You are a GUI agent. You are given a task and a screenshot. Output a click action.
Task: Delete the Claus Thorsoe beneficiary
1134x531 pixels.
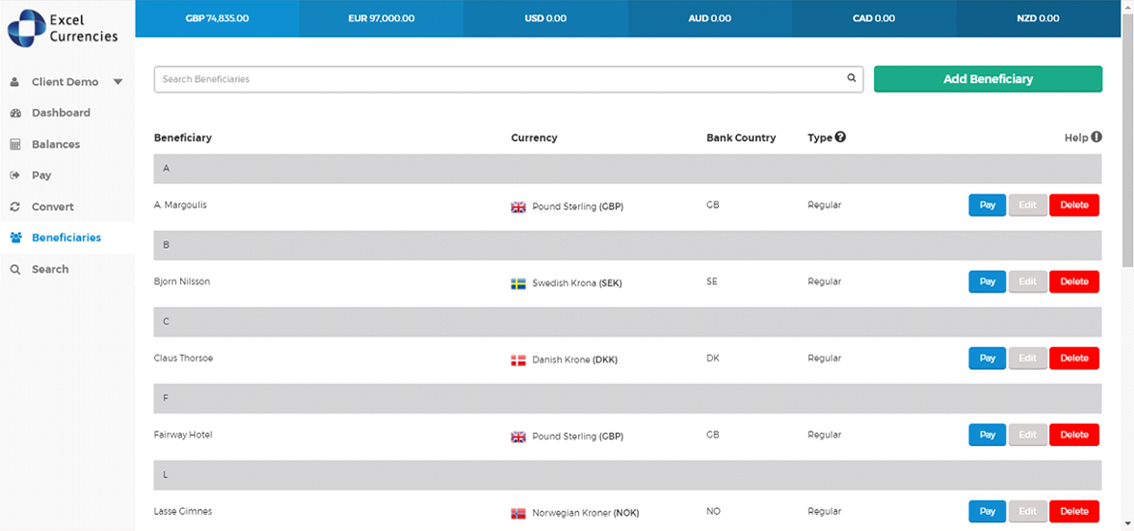tap(1074, 358)
